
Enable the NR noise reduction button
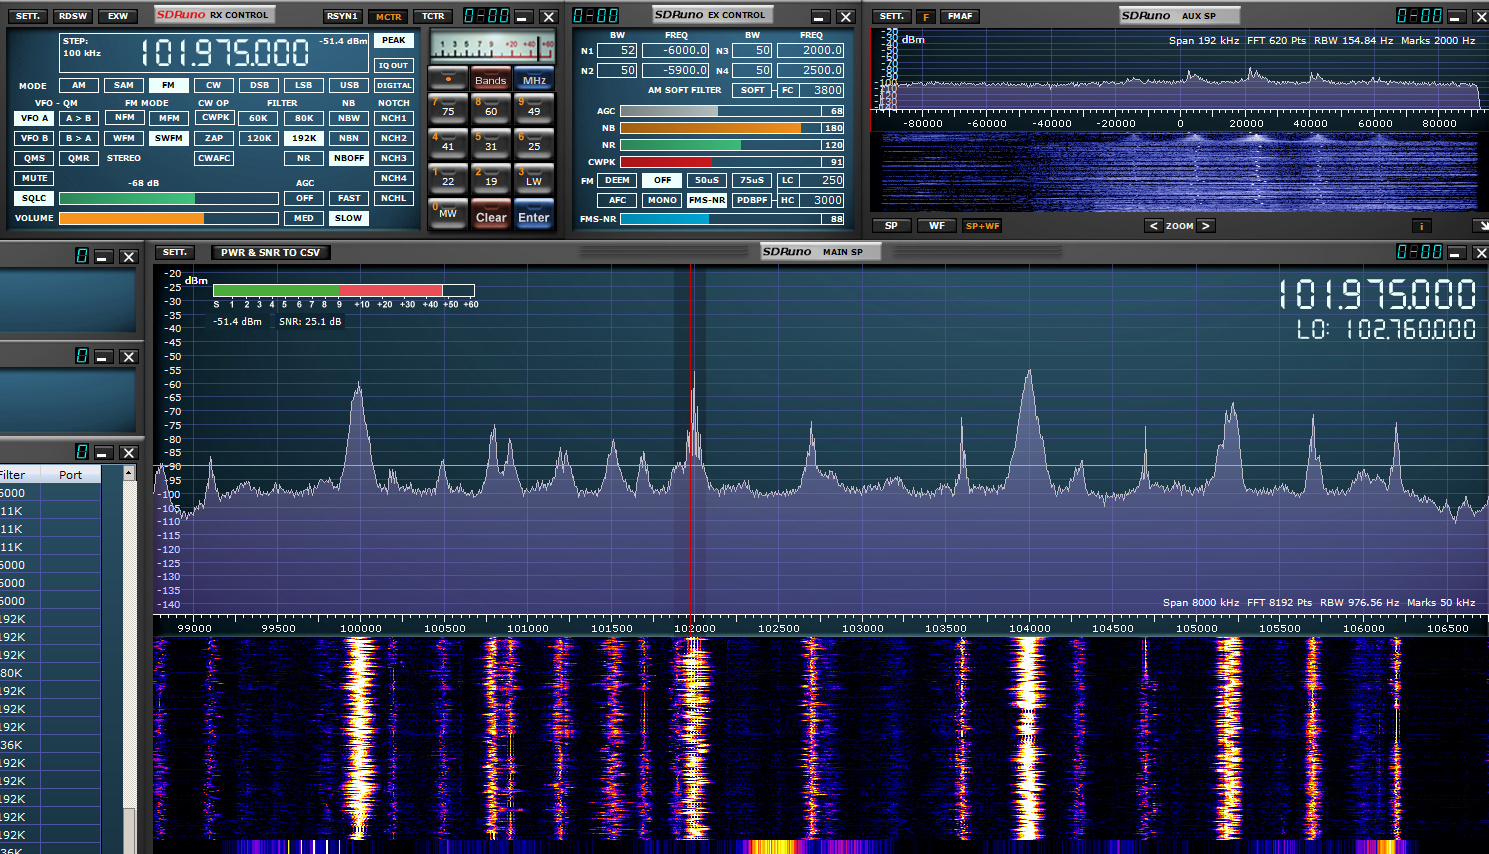point(304,158)
